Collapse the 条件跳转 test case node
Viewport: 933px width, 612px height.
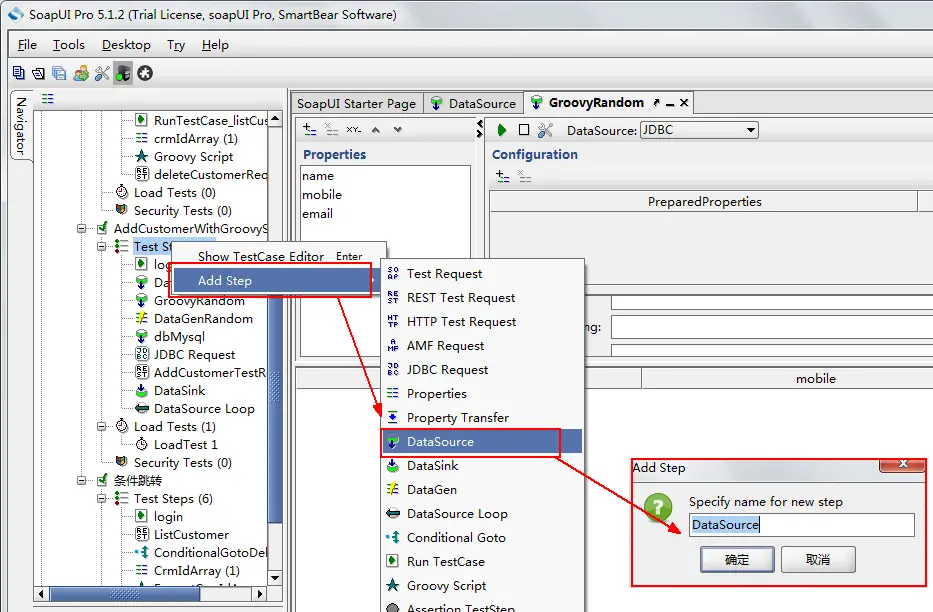[82, 481]
